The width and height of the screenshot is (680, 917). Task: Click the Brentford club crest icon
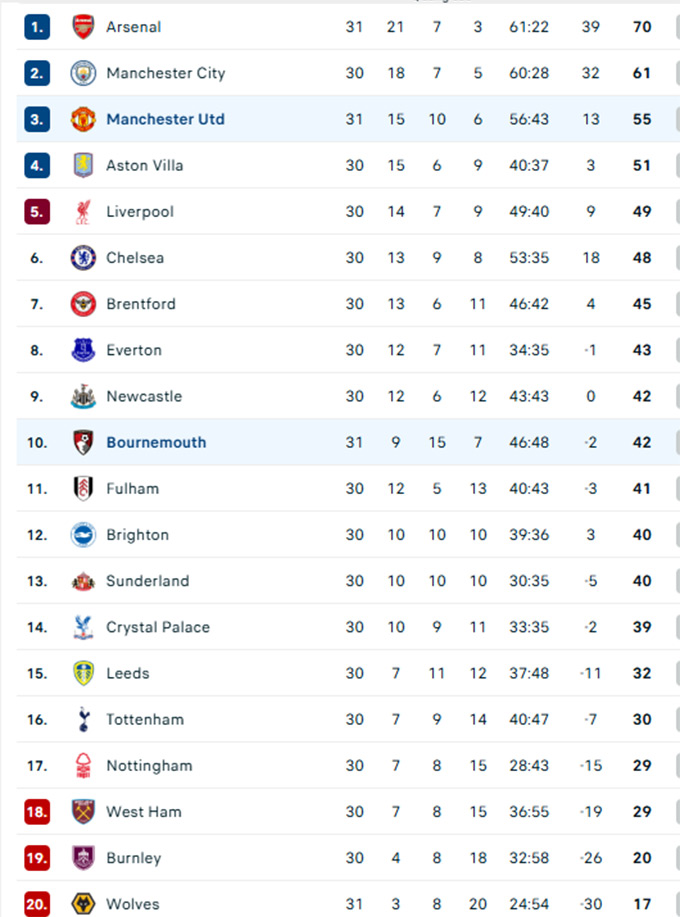click(83, 304)
